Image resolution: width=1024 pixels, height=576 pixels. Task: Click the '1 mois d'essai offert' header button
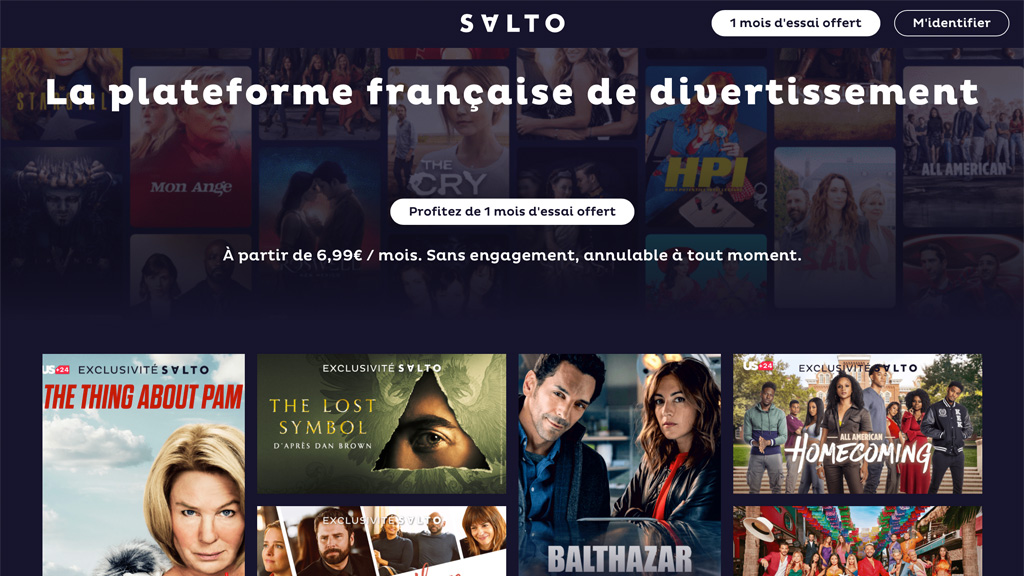point(795,23)
